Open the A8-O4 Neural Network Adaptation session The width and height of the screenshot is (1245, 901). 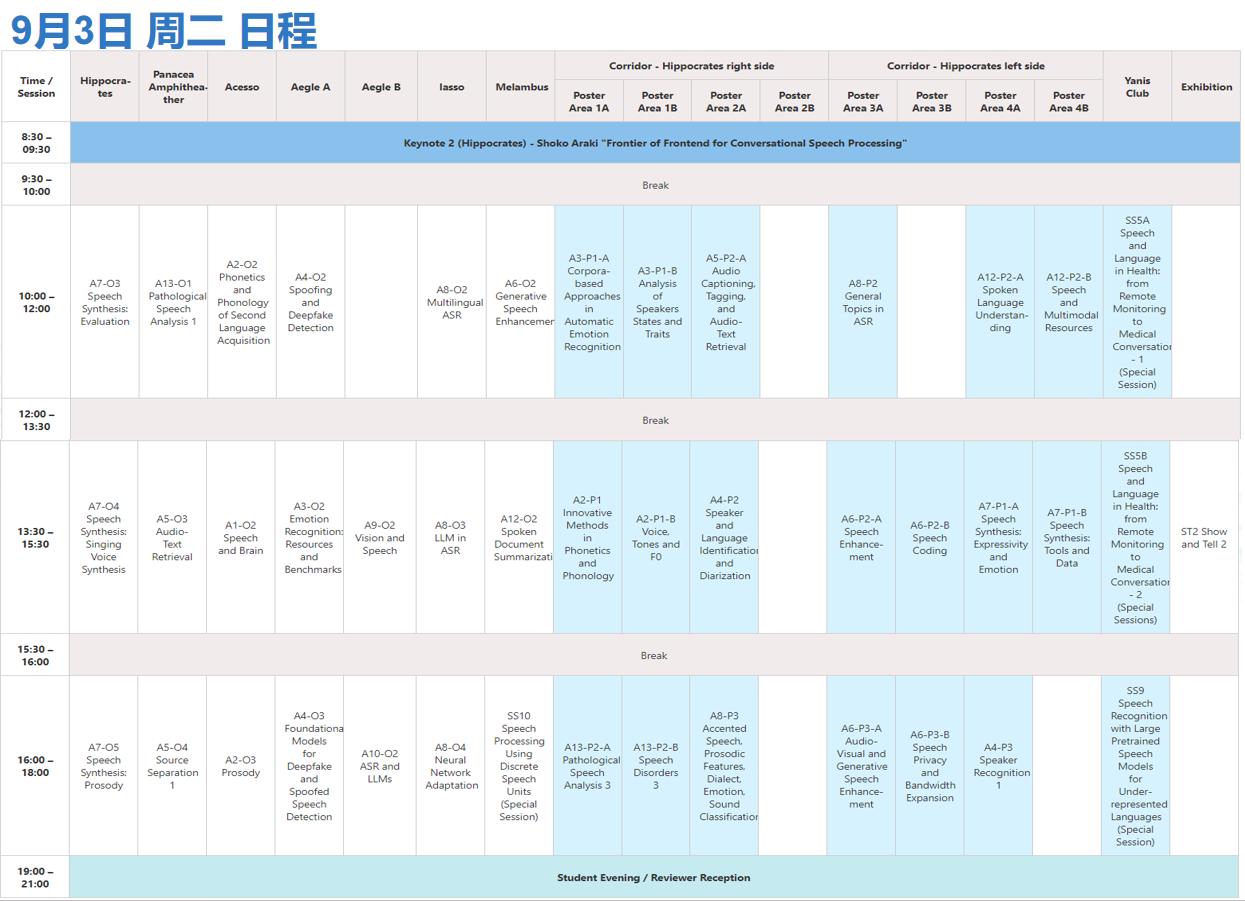pyautogui.click(x=451, y=766)
